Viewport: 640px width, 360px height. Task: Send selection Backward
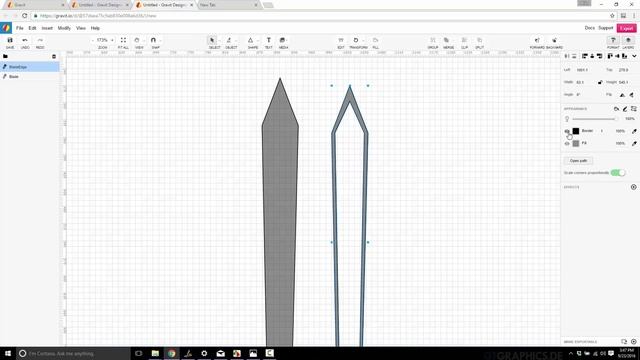[554, 40]
